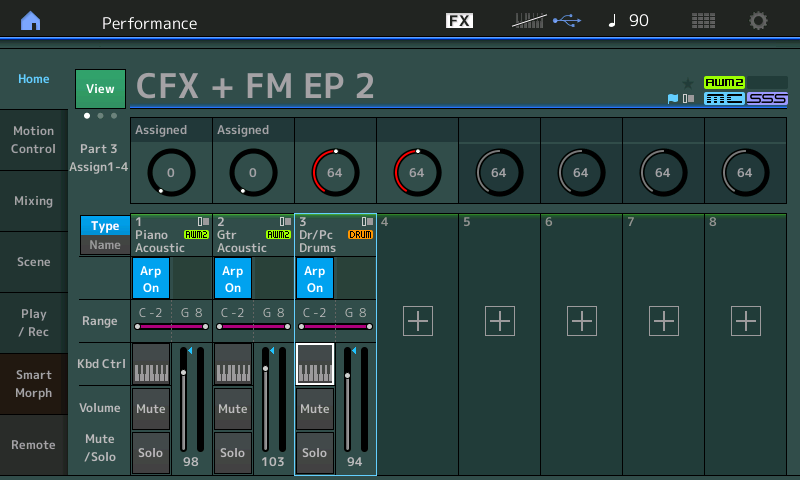
Task: Open the Play / Rec tab
Action: [34, 323]
